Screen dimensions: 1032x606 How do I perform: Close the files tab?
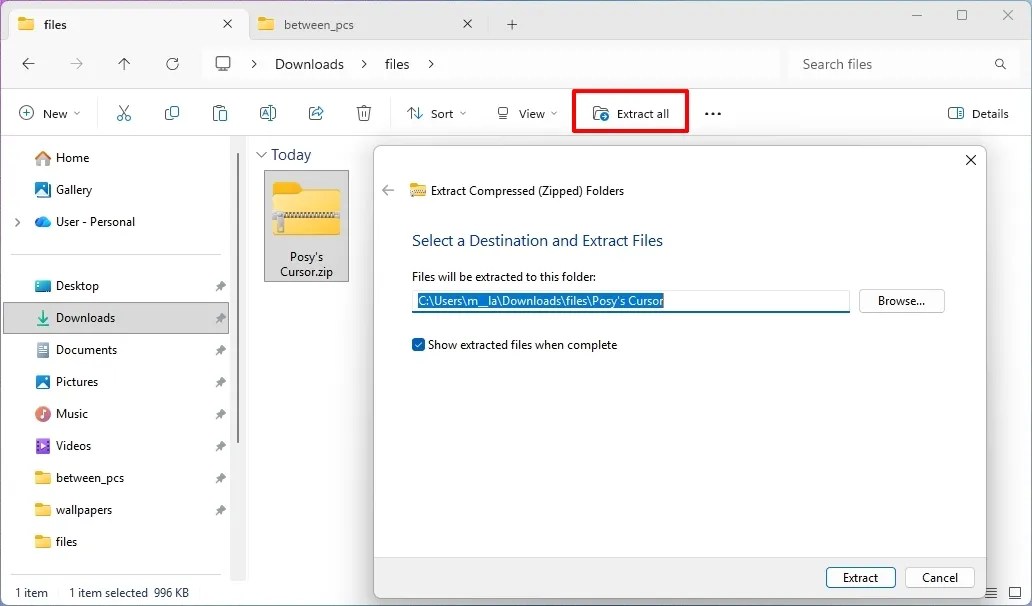228,24
